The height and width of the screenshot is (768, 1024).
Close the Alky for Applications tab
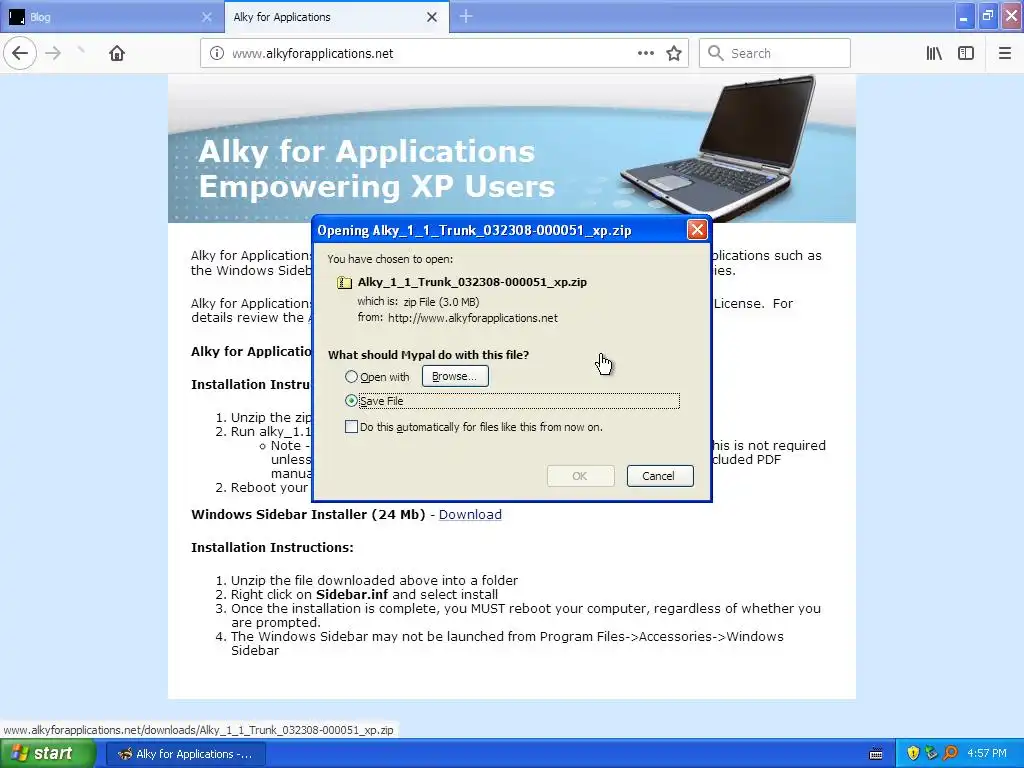pyautogui.click(x=432, y=17)
